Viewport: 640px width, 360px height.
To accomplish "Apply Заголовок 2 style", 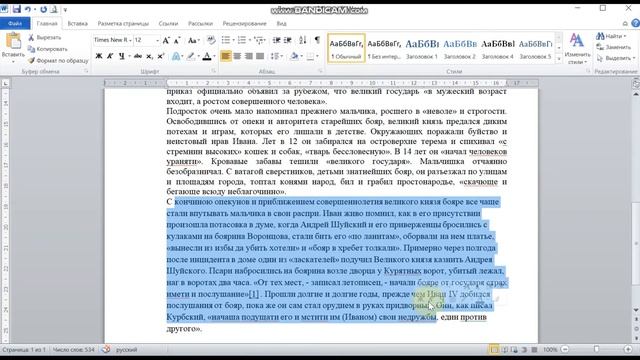I will (460, 48).
